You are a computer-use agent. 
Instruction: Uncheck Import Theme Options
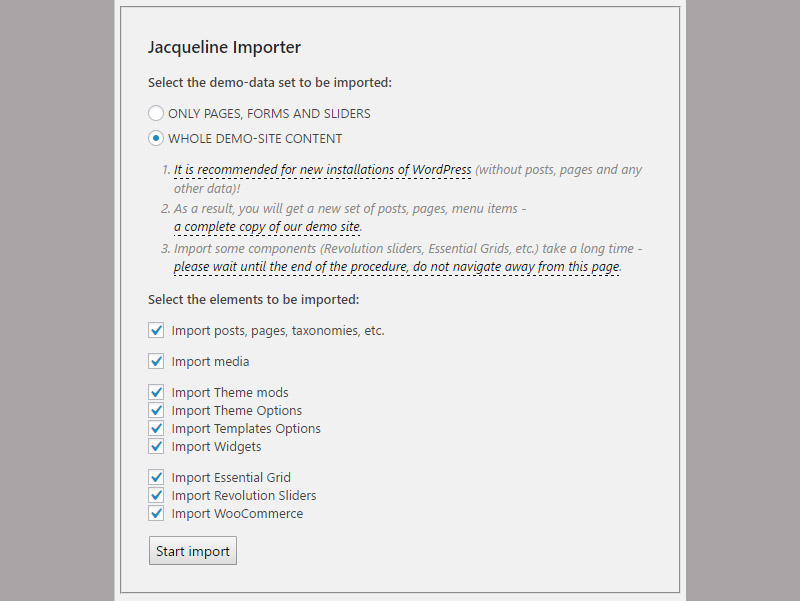tap(156, 411)
